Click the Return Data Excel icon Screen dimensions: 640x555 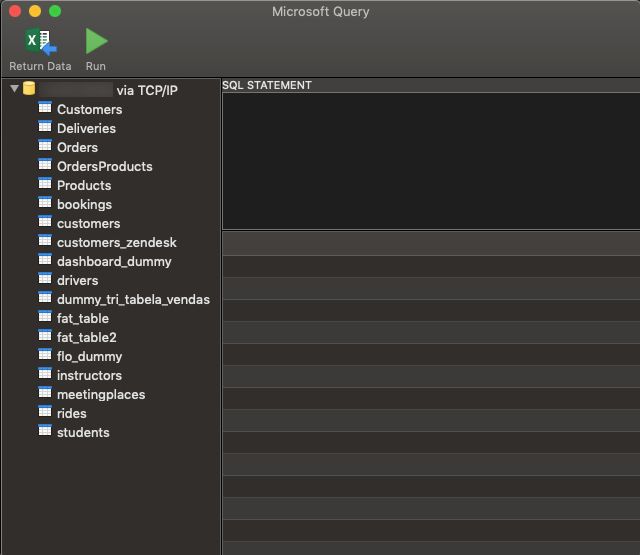tap(40, 41)
